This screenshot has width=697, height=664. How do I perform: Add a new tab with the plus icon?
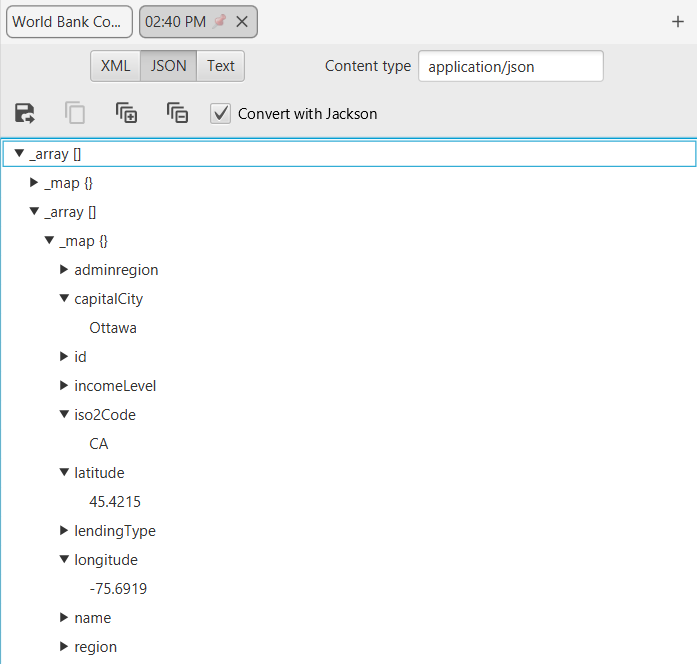click(x=677, y=21)
